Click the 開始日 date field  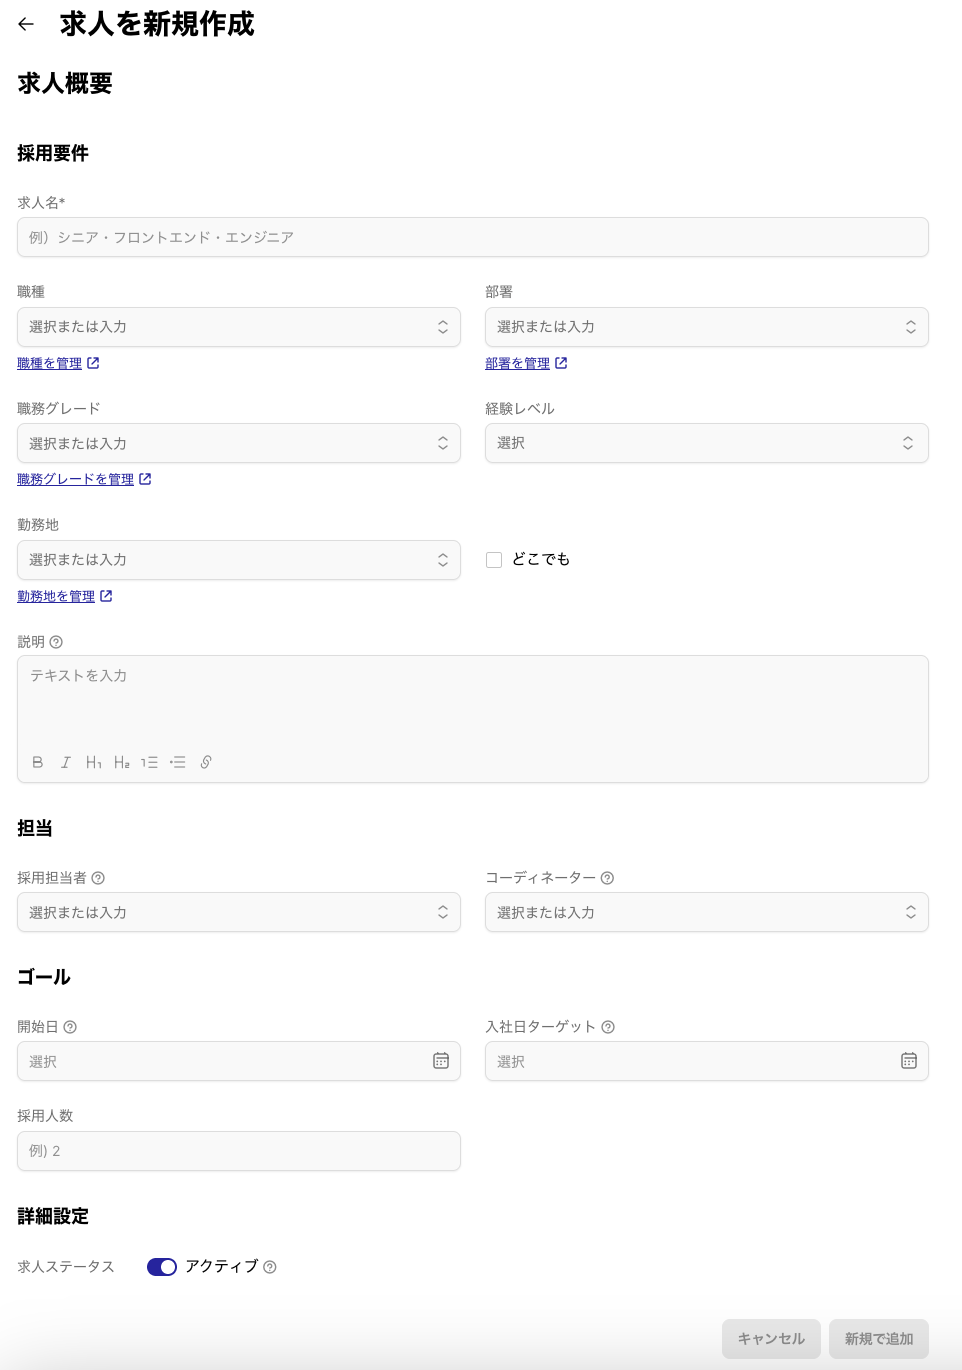coord(239,1061)
